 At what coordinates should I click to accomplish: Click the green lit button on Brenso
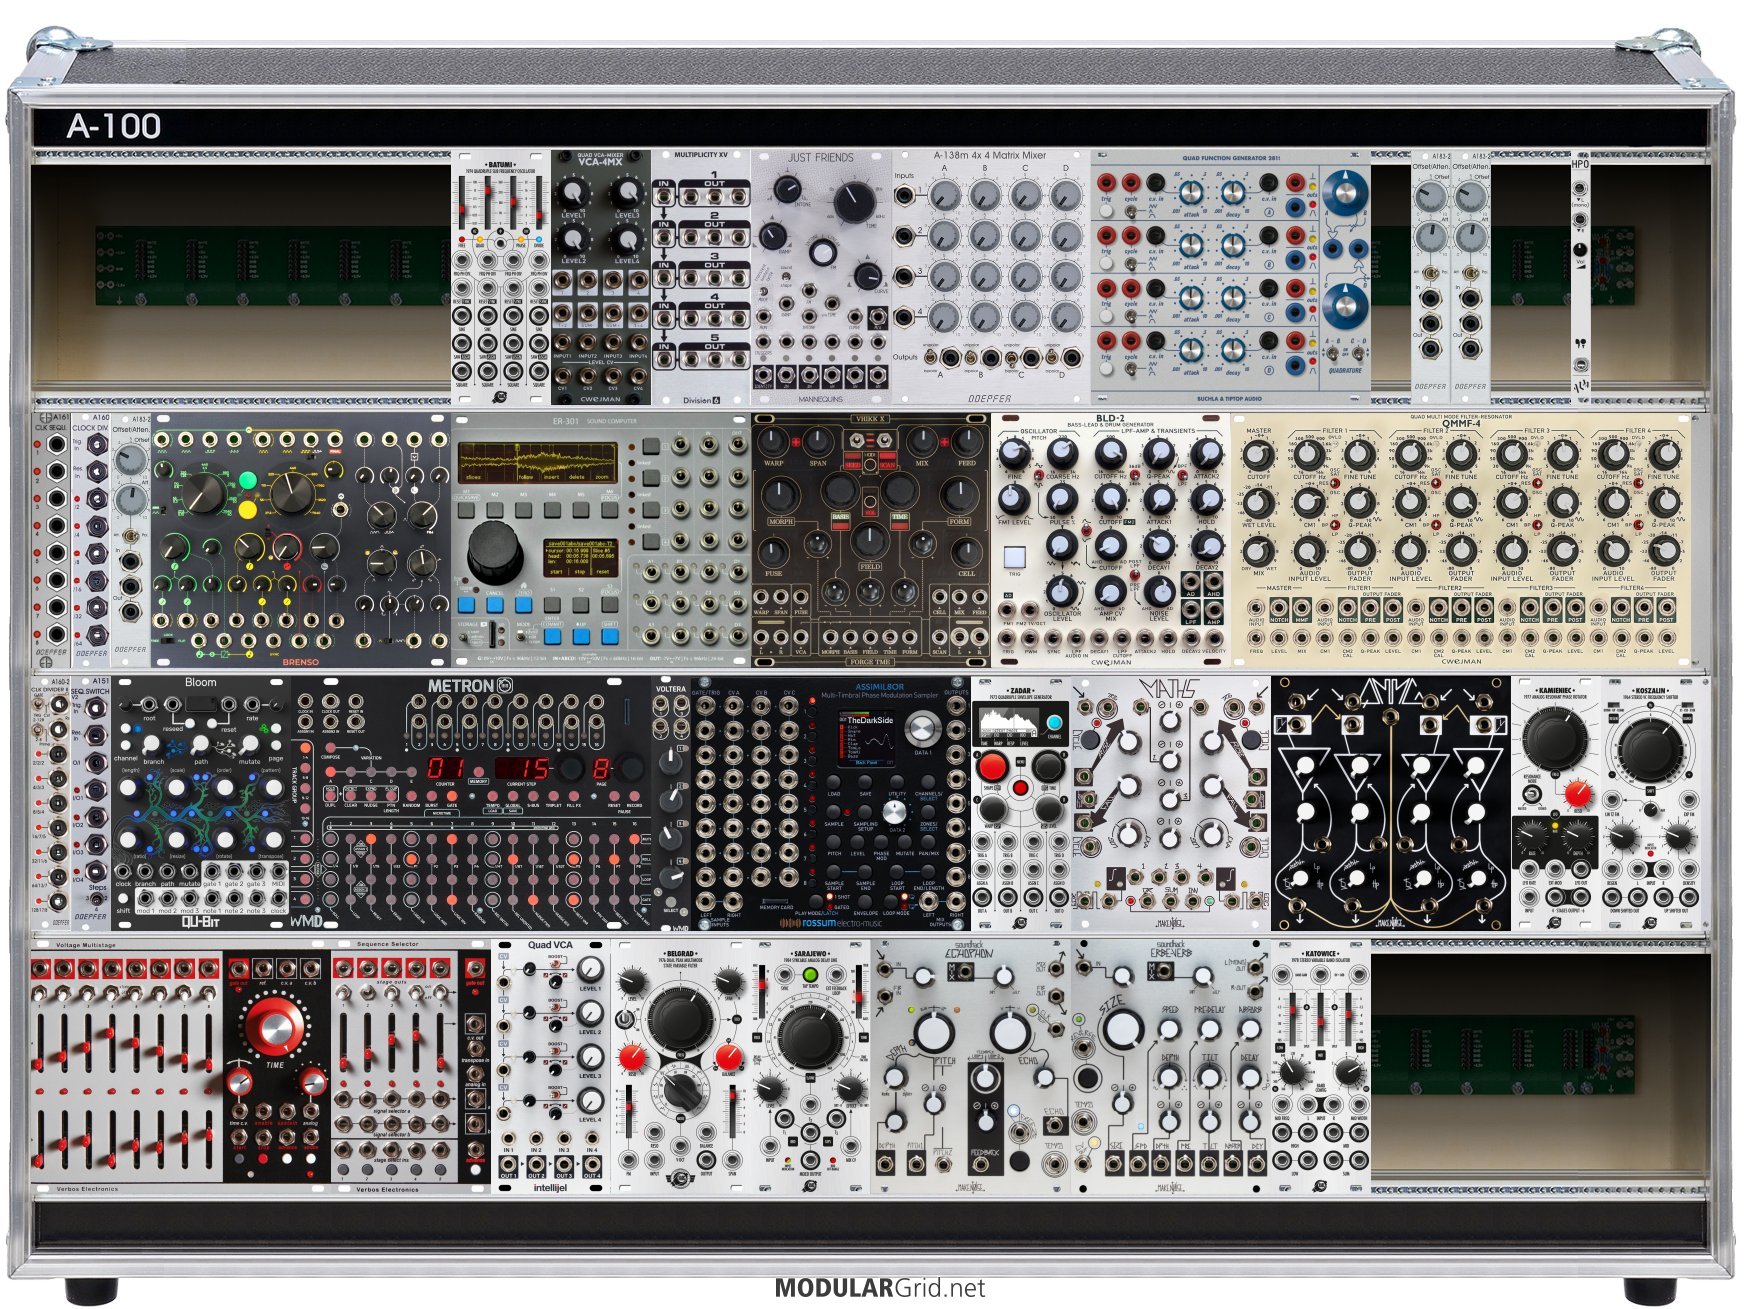coord(247,481)
